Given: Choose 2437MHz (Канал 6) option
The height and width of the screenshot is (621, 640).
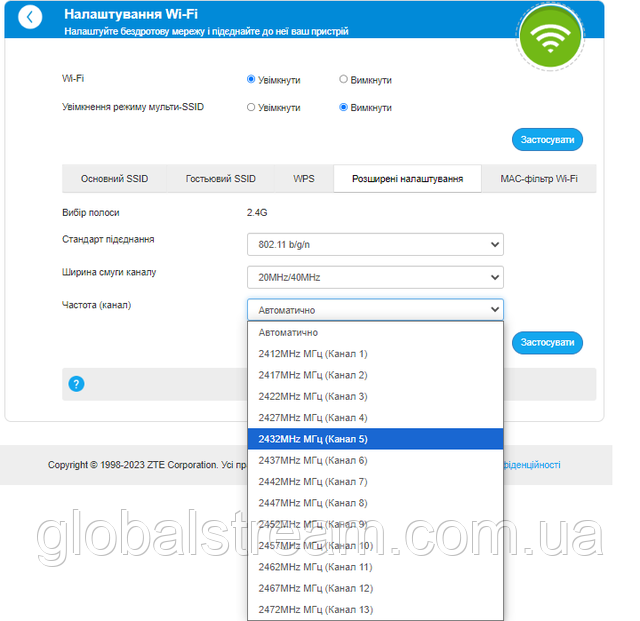Looking at the screenshot, I should (375, 460).
